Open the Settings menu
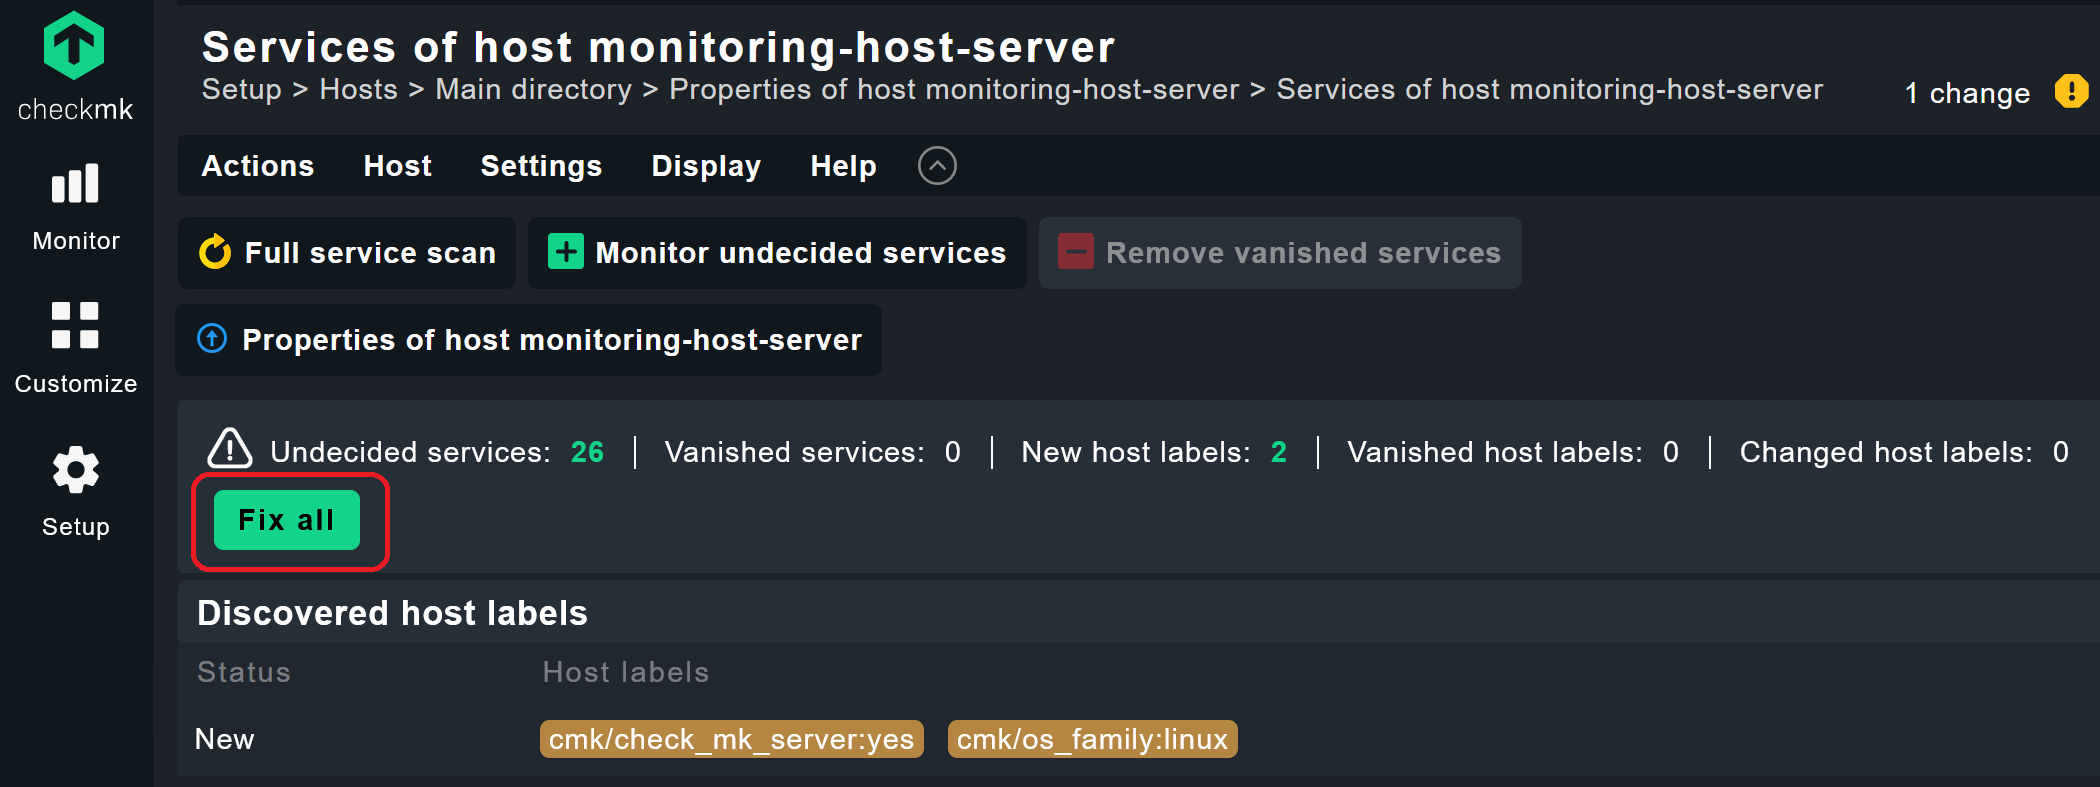 (x=541, y=166)
